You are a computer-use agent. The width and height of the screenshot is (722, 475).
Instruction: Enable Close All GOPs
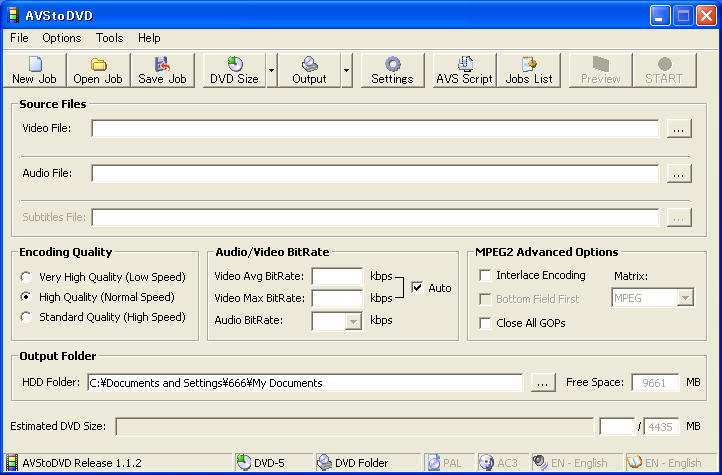(x=485, y=323)
